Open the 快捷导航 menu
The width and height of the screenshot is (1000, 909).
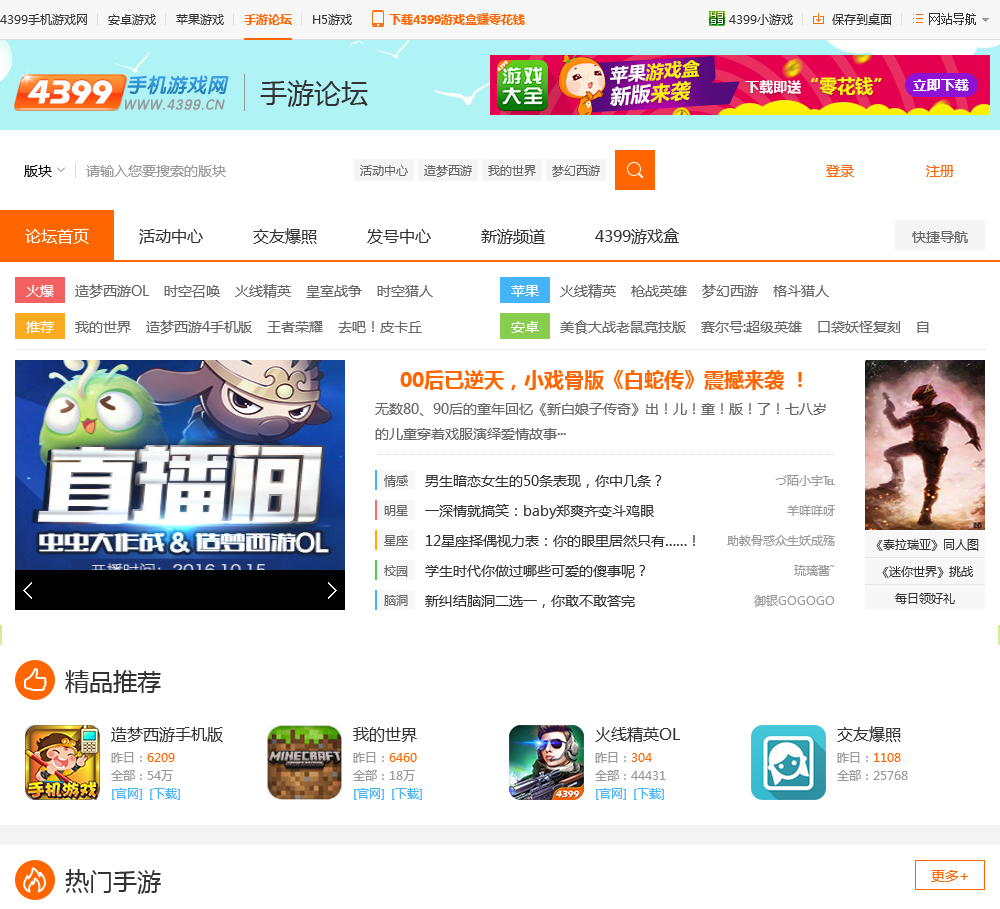pos(939,237)
